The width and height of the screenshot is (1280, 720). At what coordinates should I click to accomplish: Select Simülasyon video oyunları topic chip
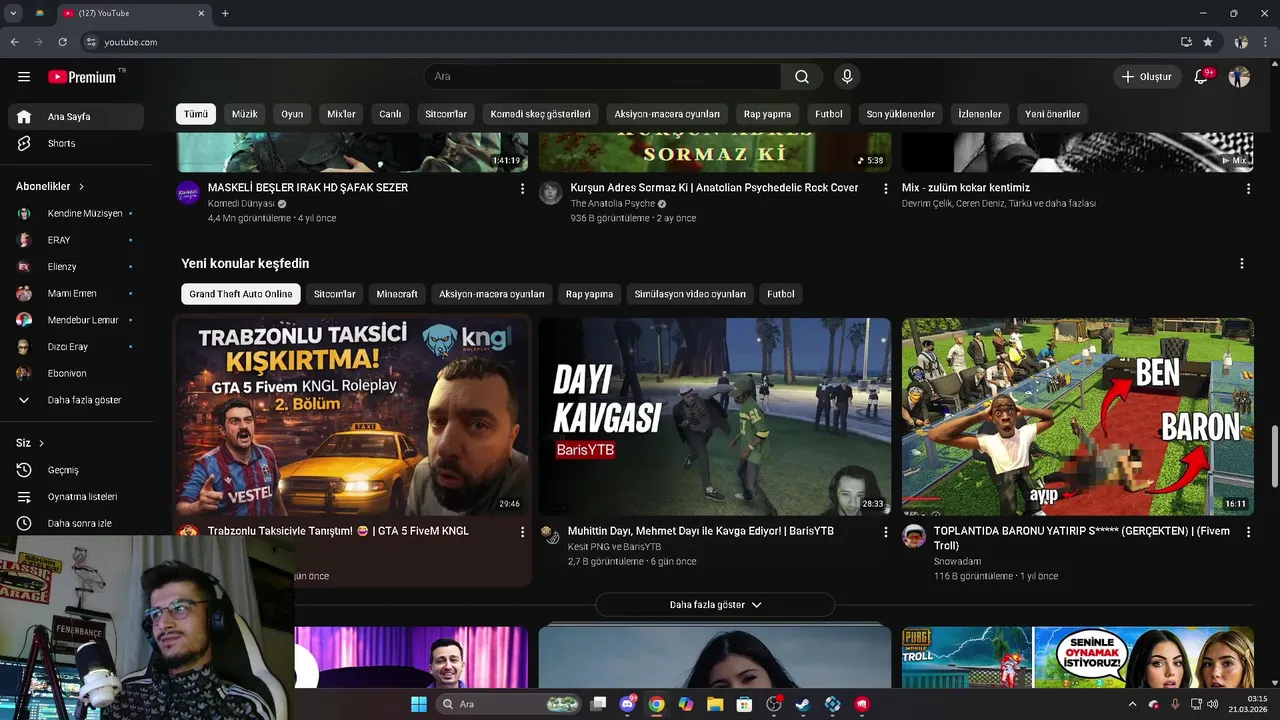(x=690, y=294)
